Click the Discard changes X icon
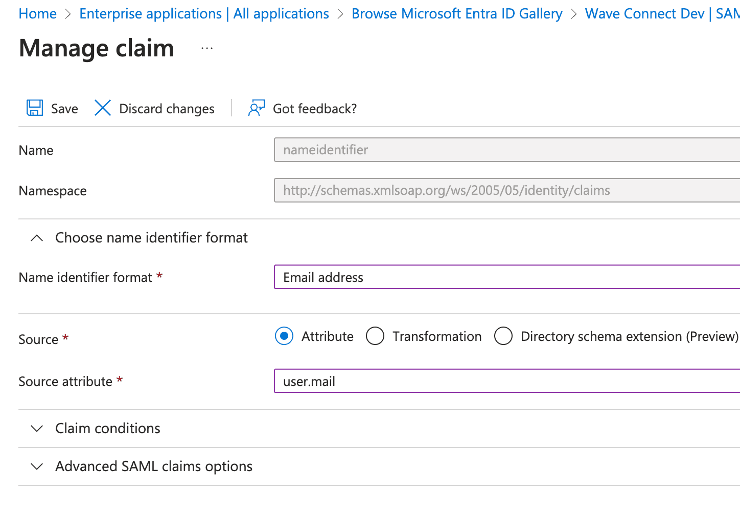Viewport: 740px width, 526px height. 102,108
